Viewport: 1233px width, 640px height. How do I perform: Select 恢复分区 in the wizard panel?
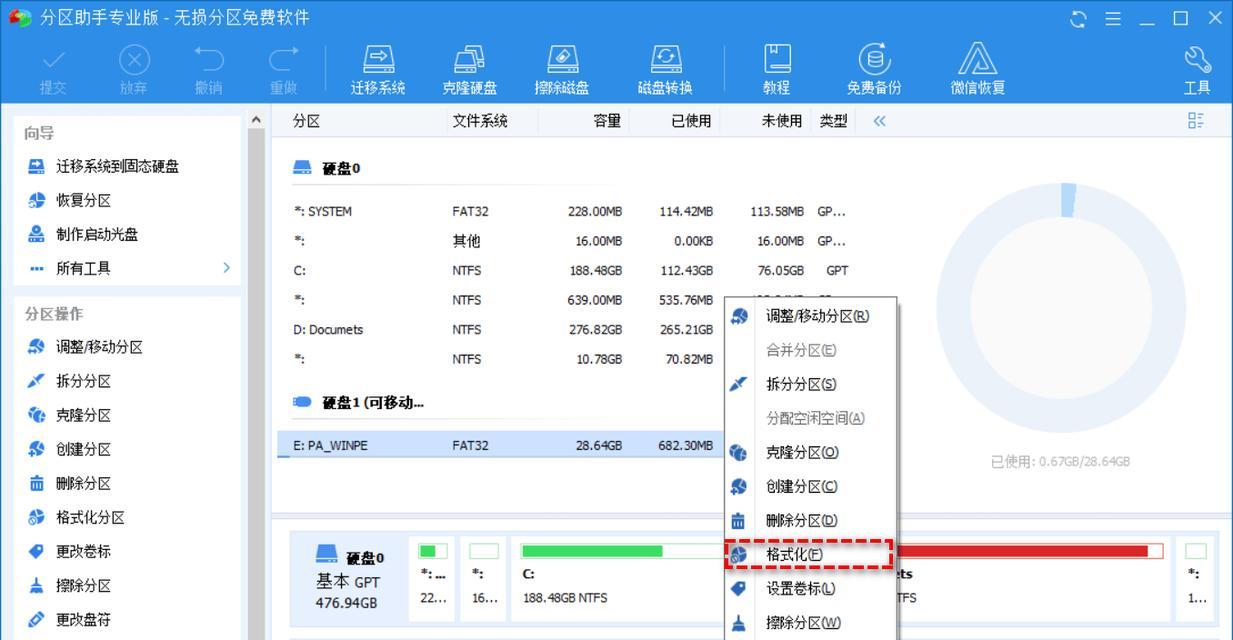pyautogui.click(x=69, y=200)
